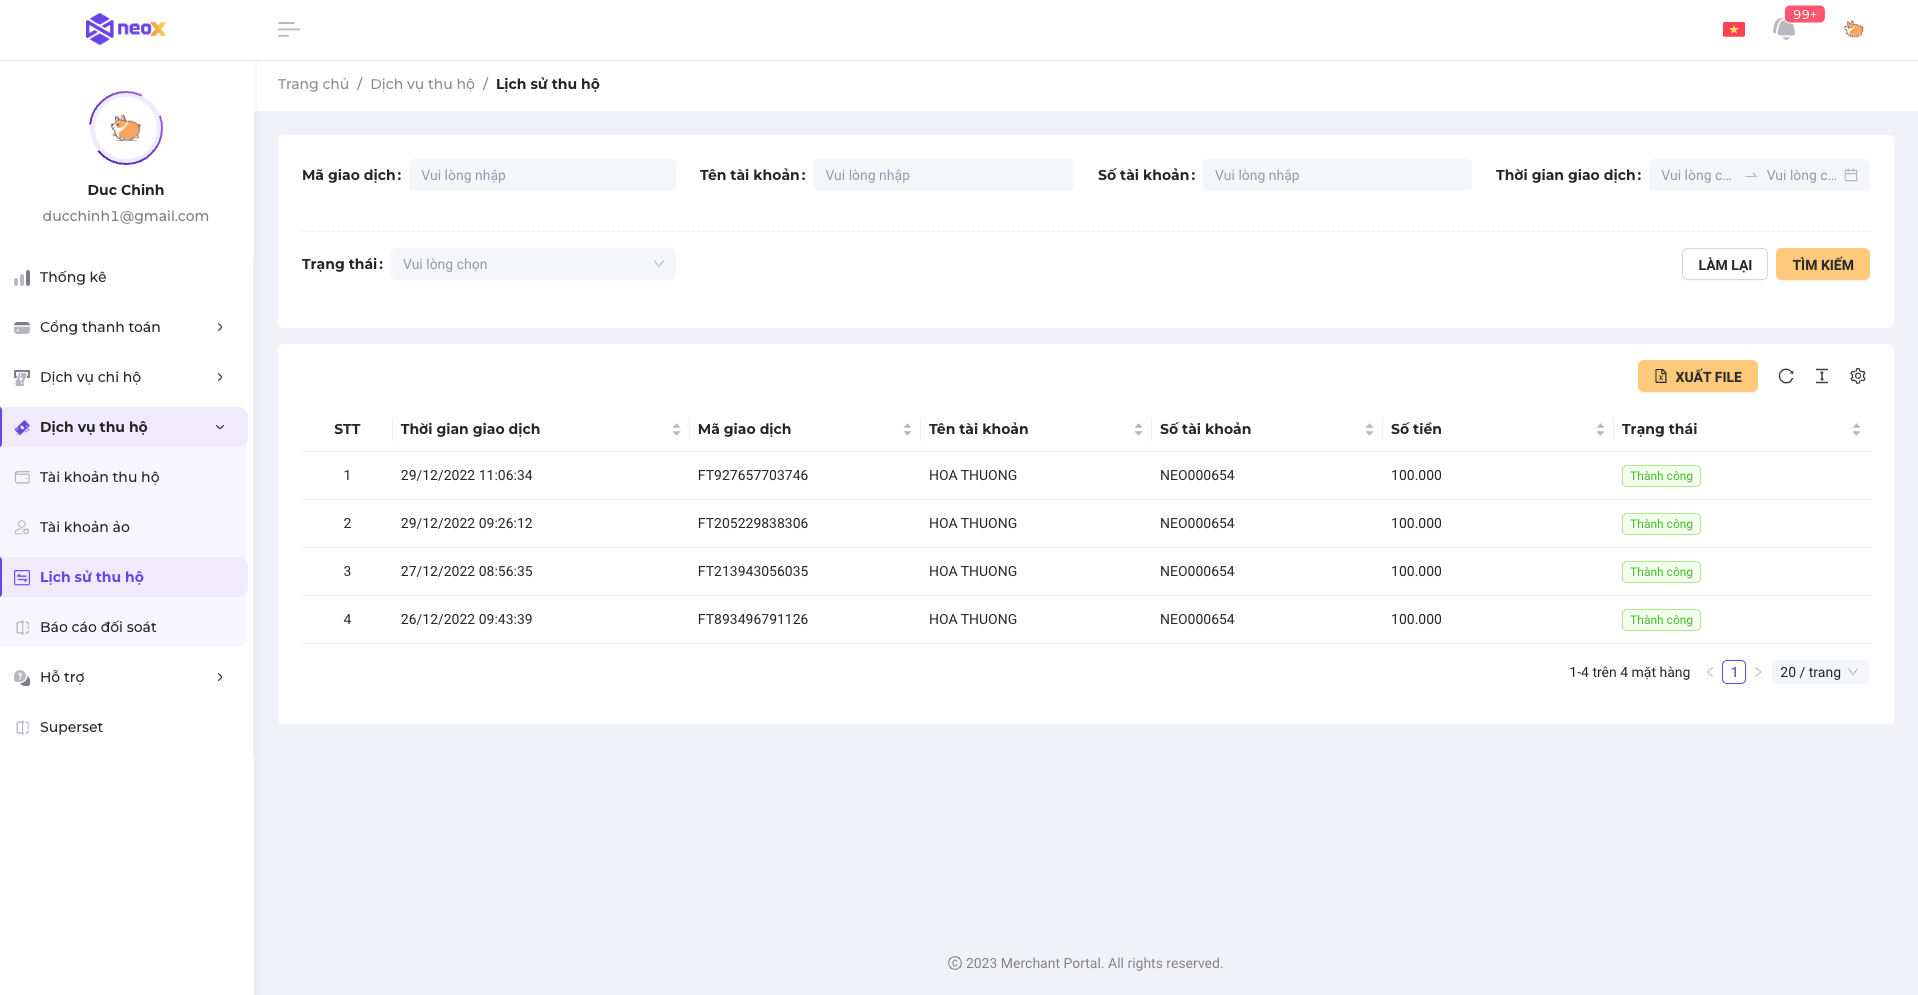Open the transaction time date range picker

coord(1758,175)
